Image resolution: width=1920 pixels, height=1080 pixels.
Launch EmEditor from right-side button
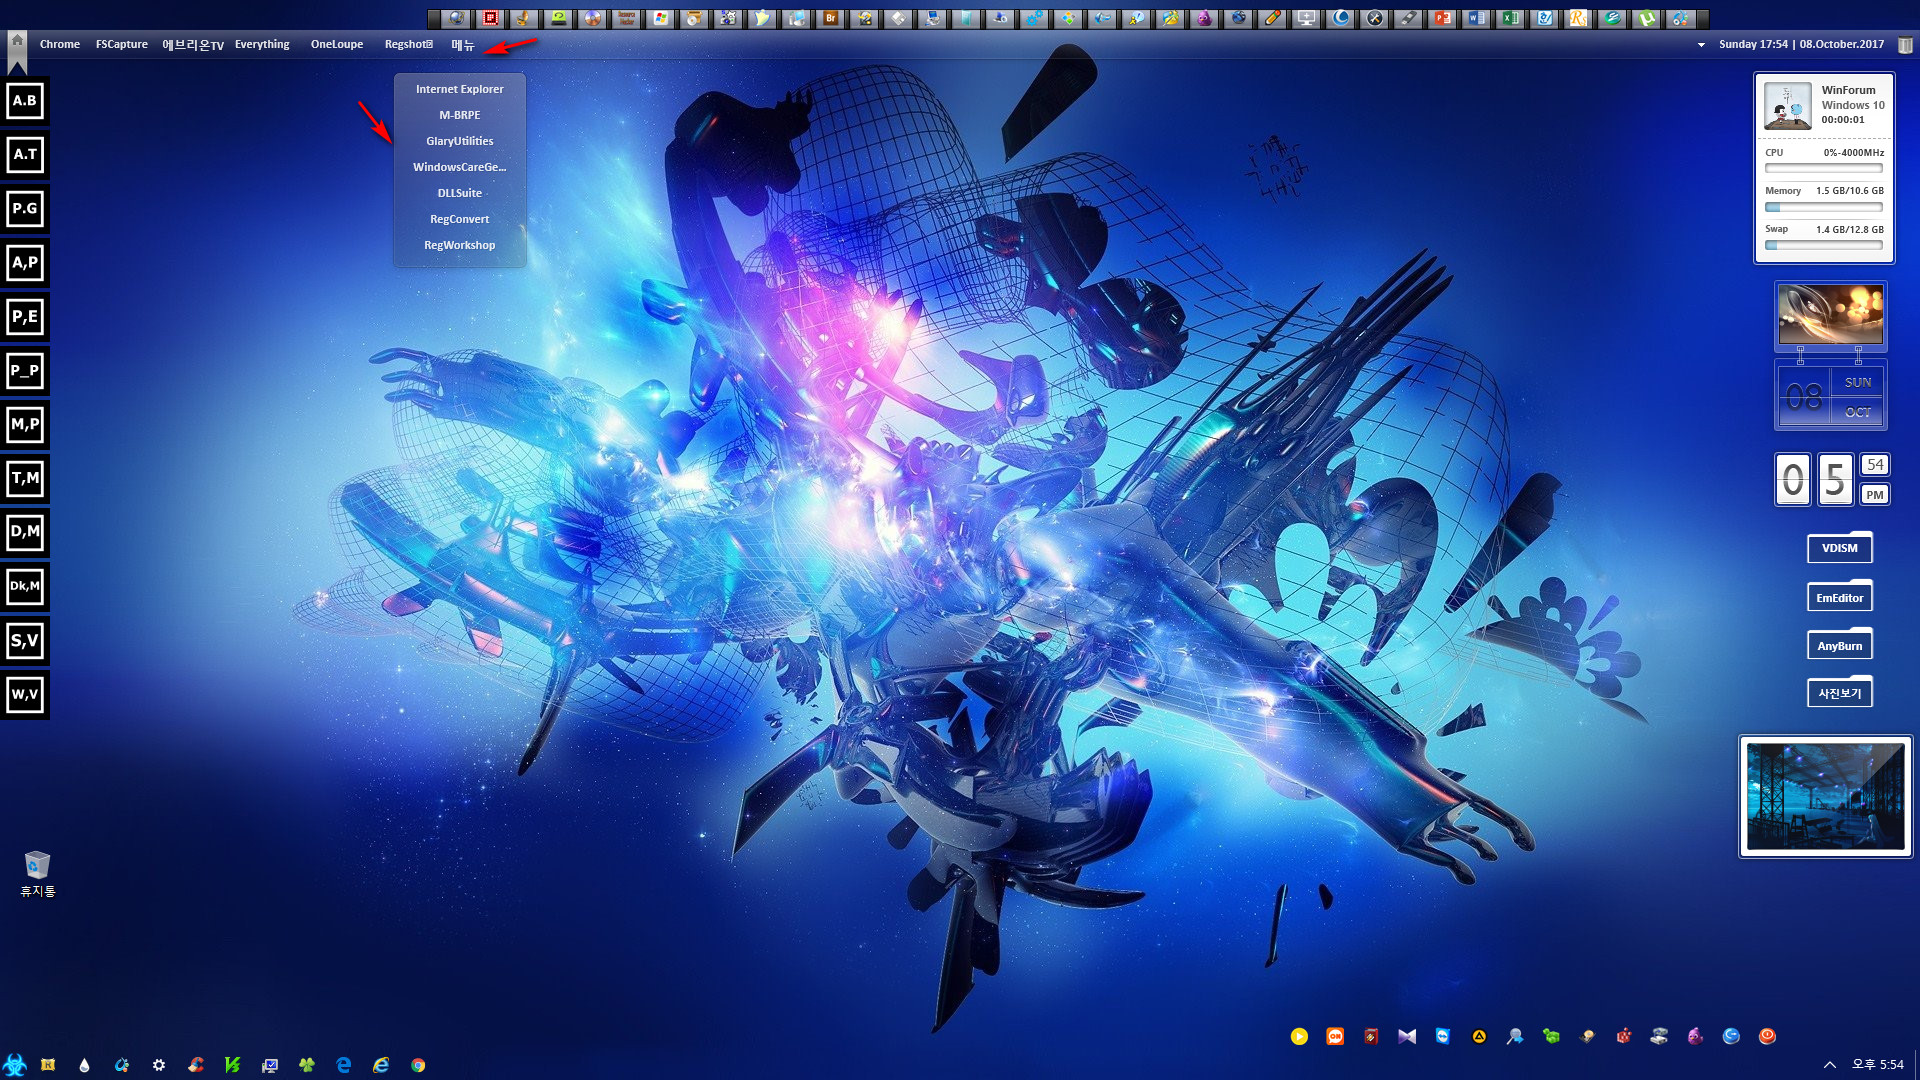click(x=1840, y=597)
